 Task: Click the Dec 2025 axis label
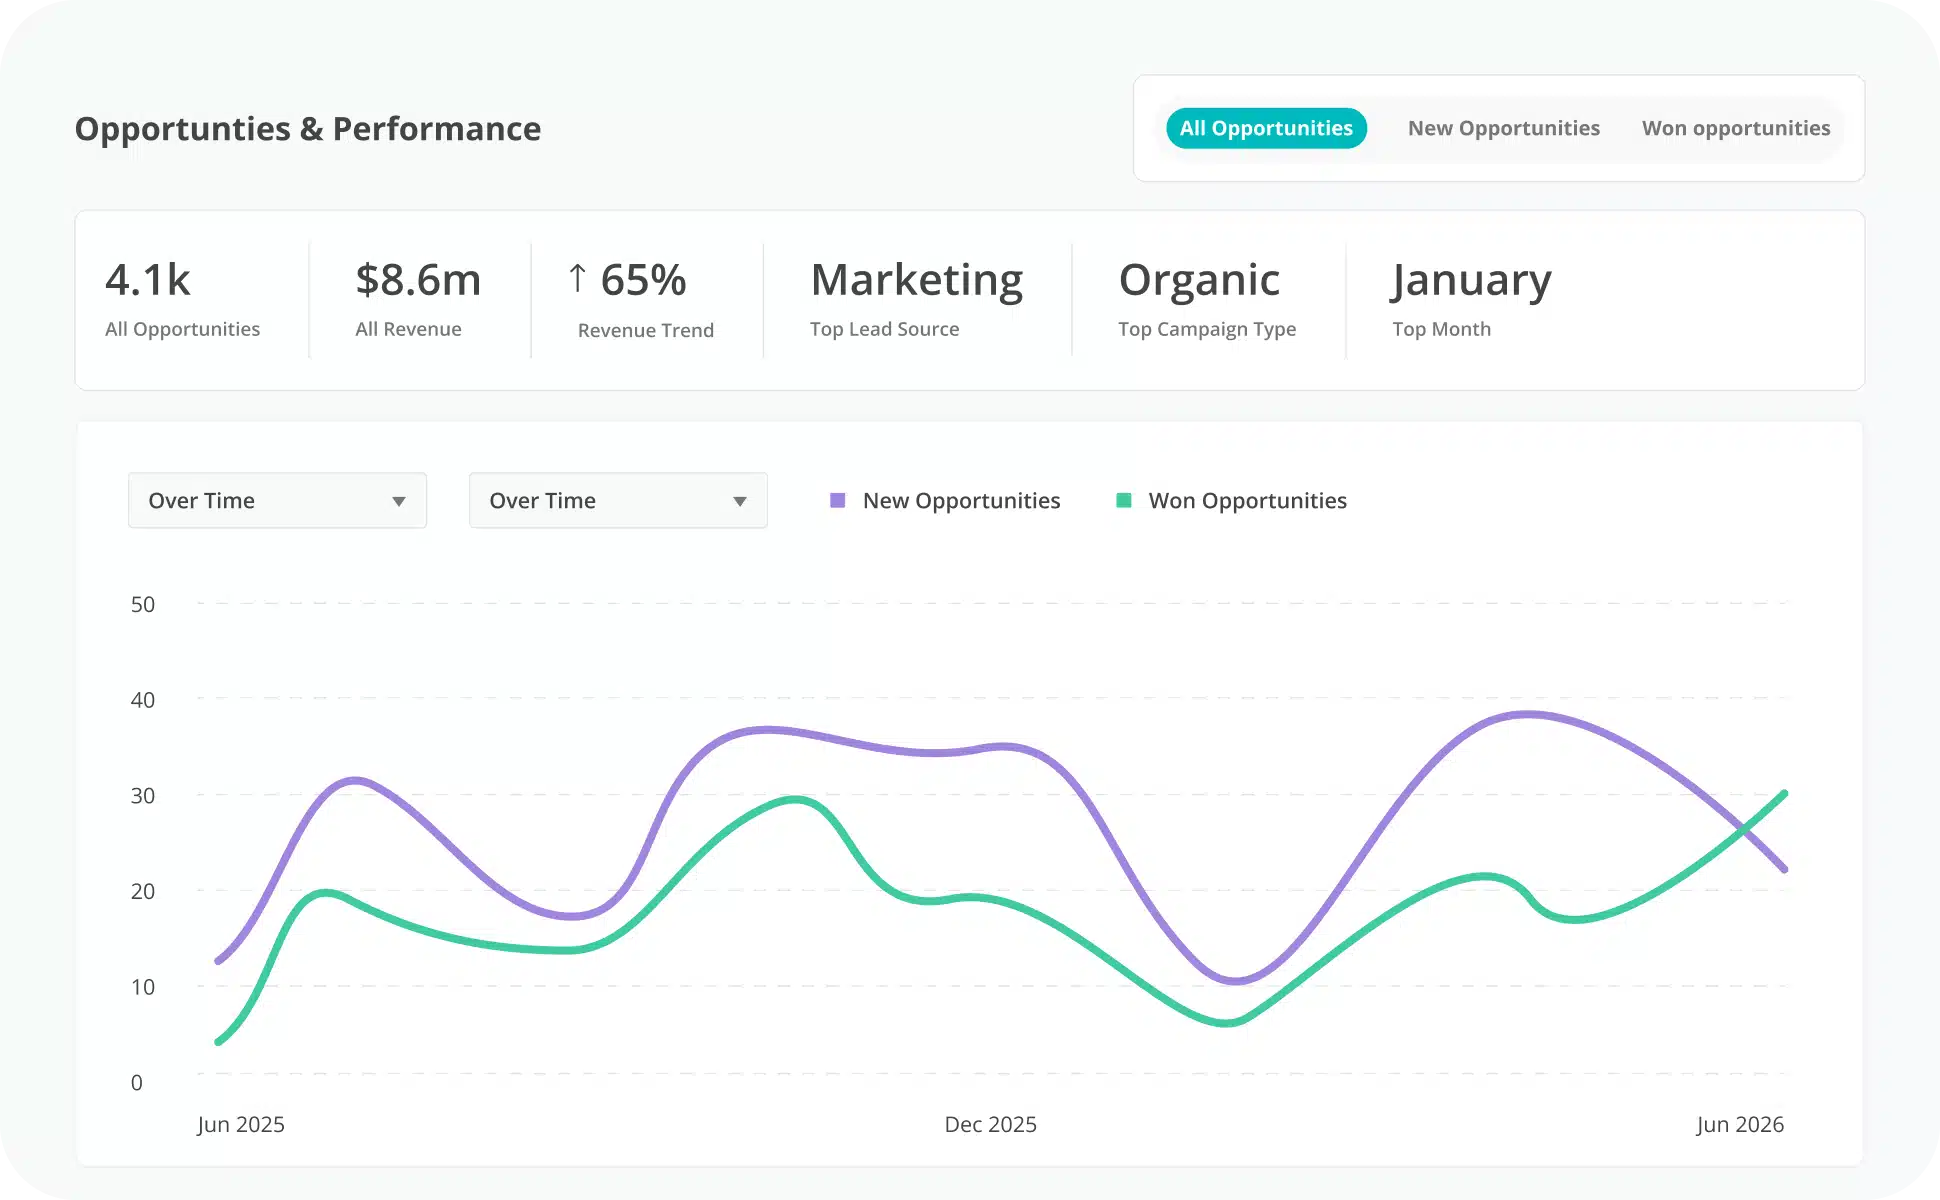point(991,1124)
